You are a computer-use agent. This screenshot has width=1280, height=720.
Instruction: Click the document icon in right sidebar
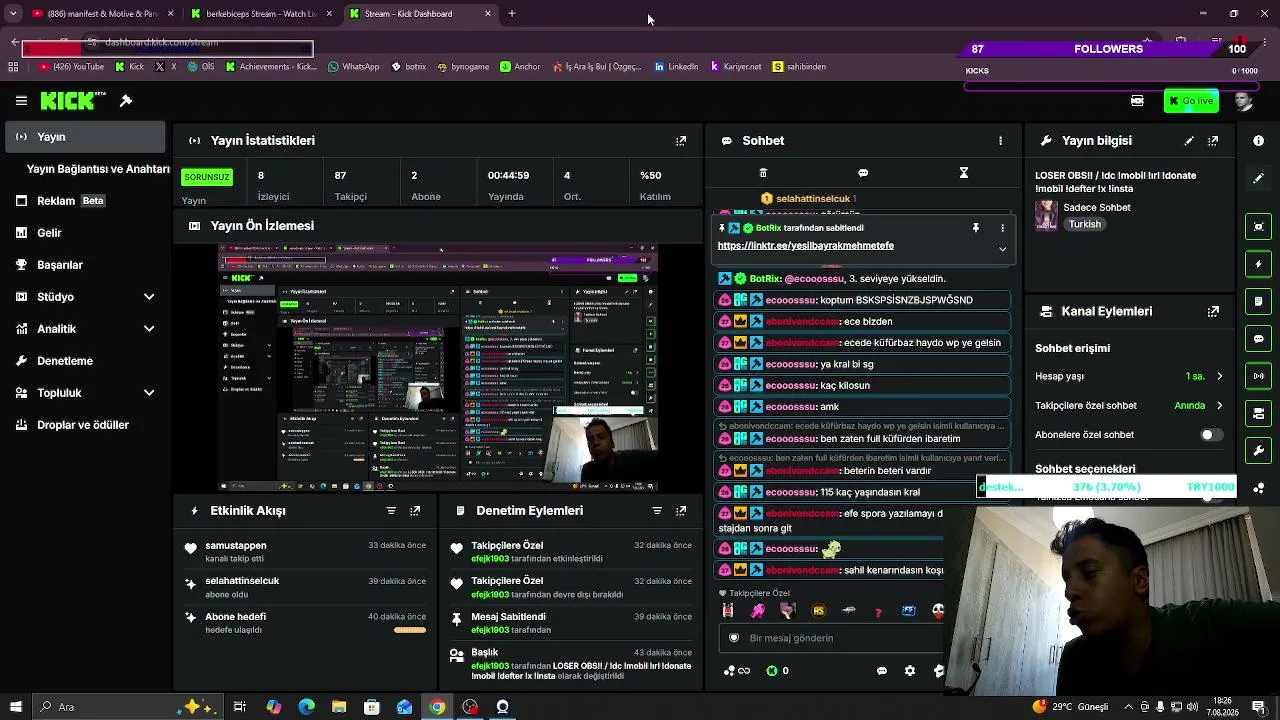point(1259,301)
